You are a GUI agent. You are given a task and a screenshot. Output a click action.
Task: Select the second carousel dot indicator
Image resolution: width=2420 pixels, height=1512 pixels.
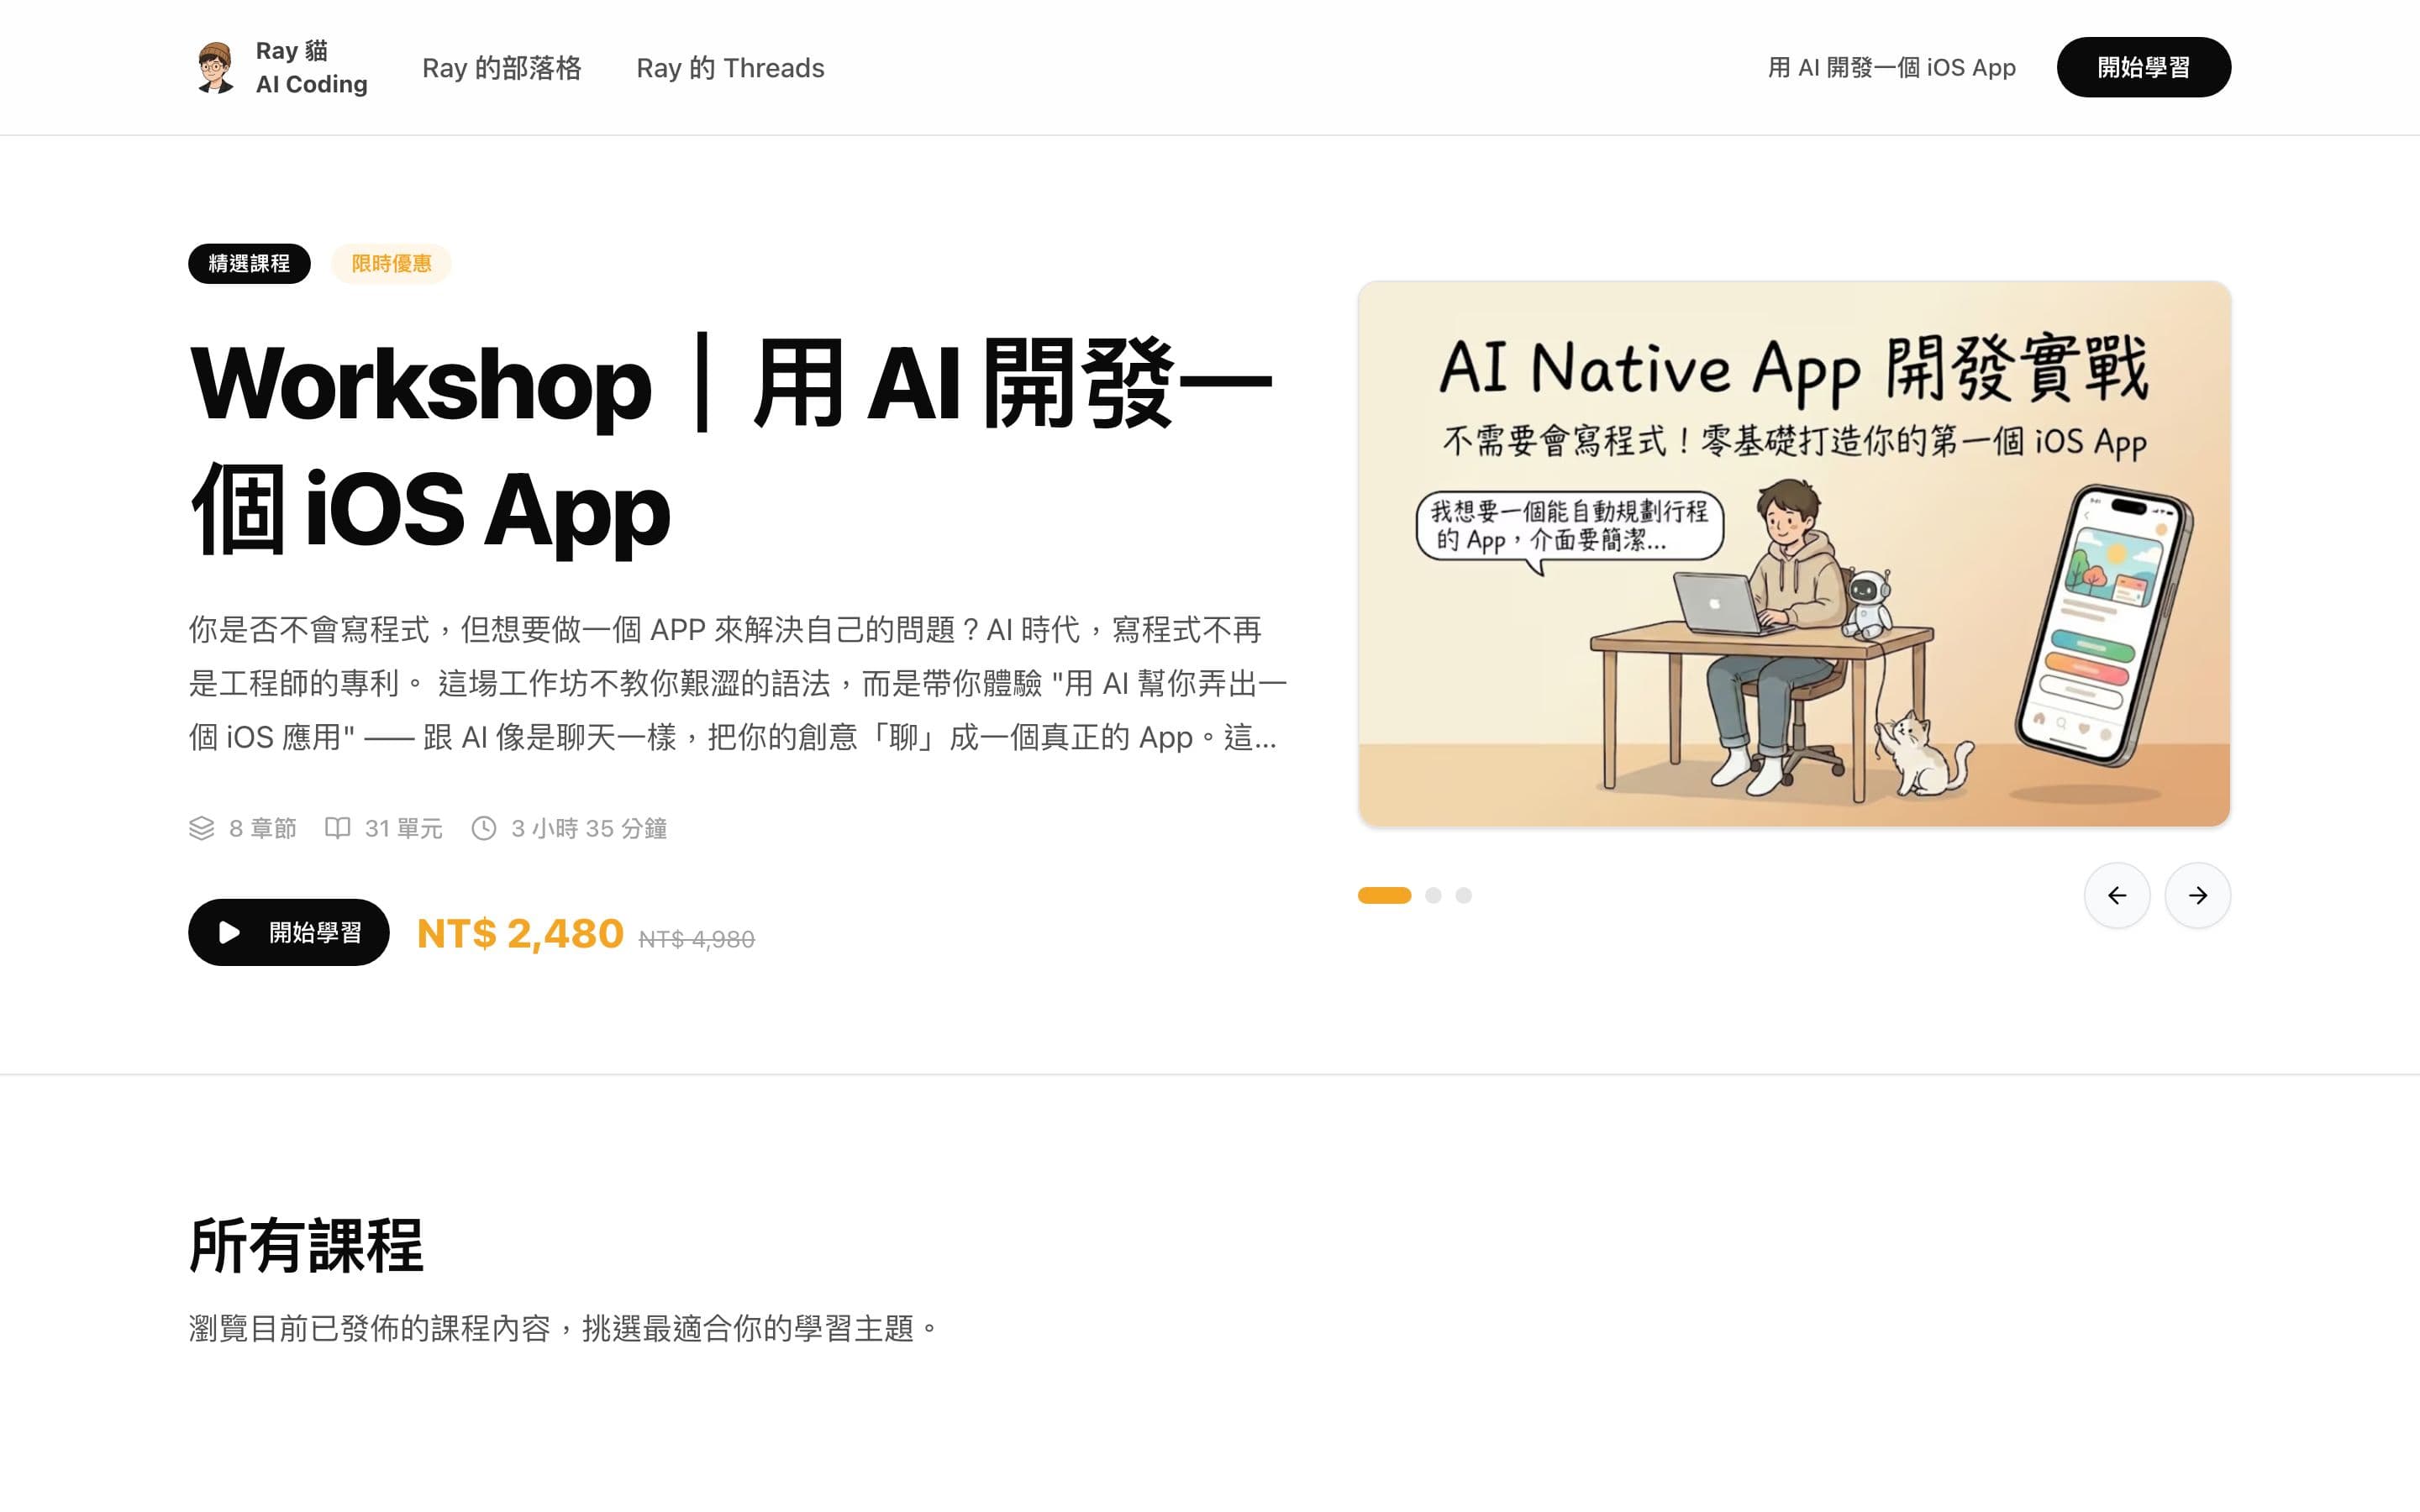coord(1433,895)
